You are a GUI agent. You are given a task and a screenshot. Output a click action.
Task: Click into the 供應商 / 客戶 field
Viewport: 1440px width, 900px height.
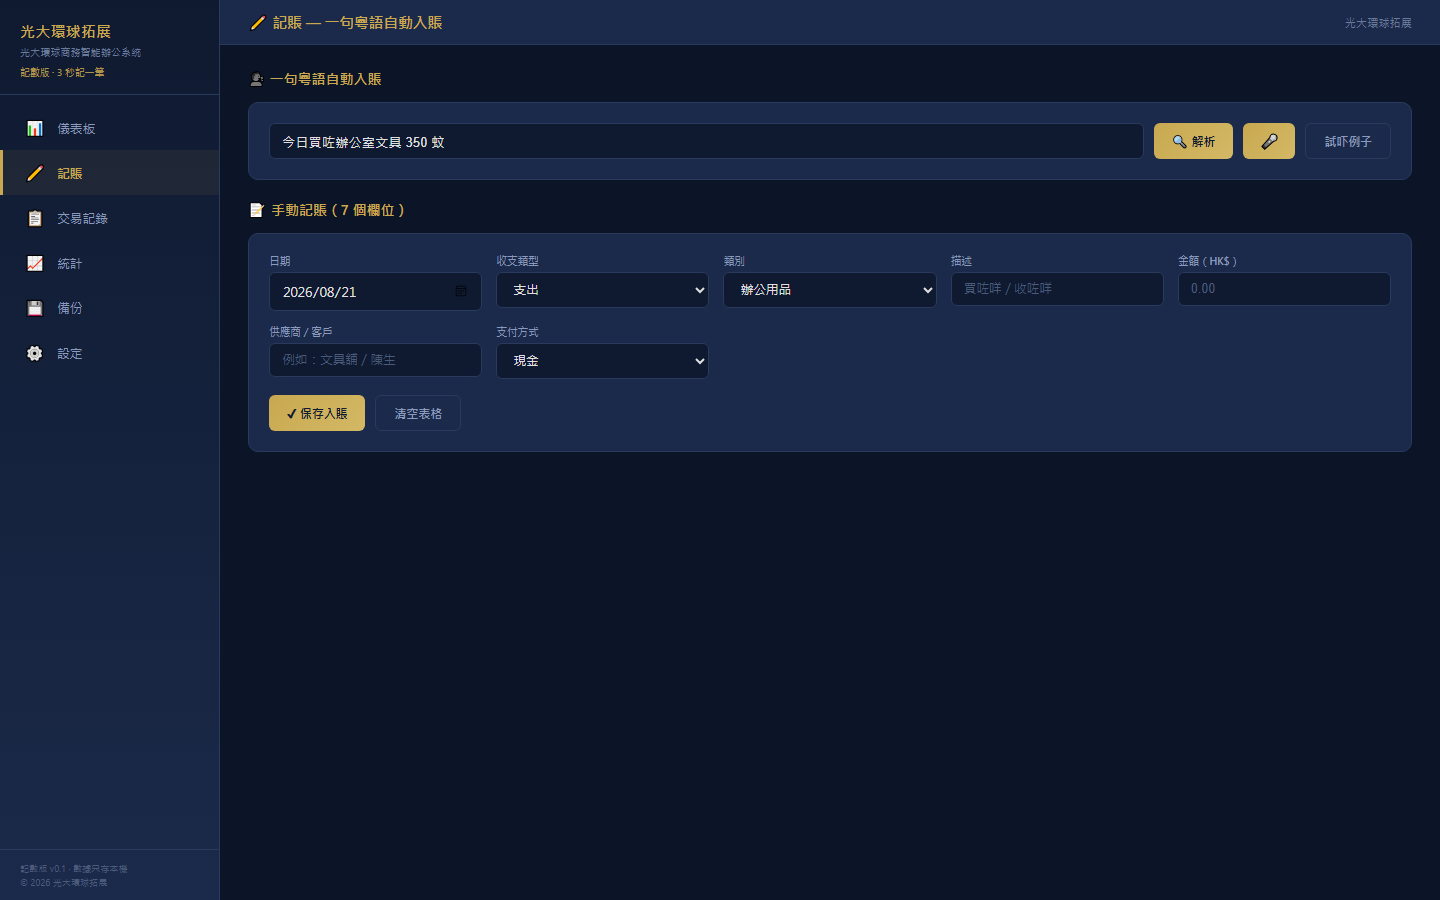click(x=375, y=360)
